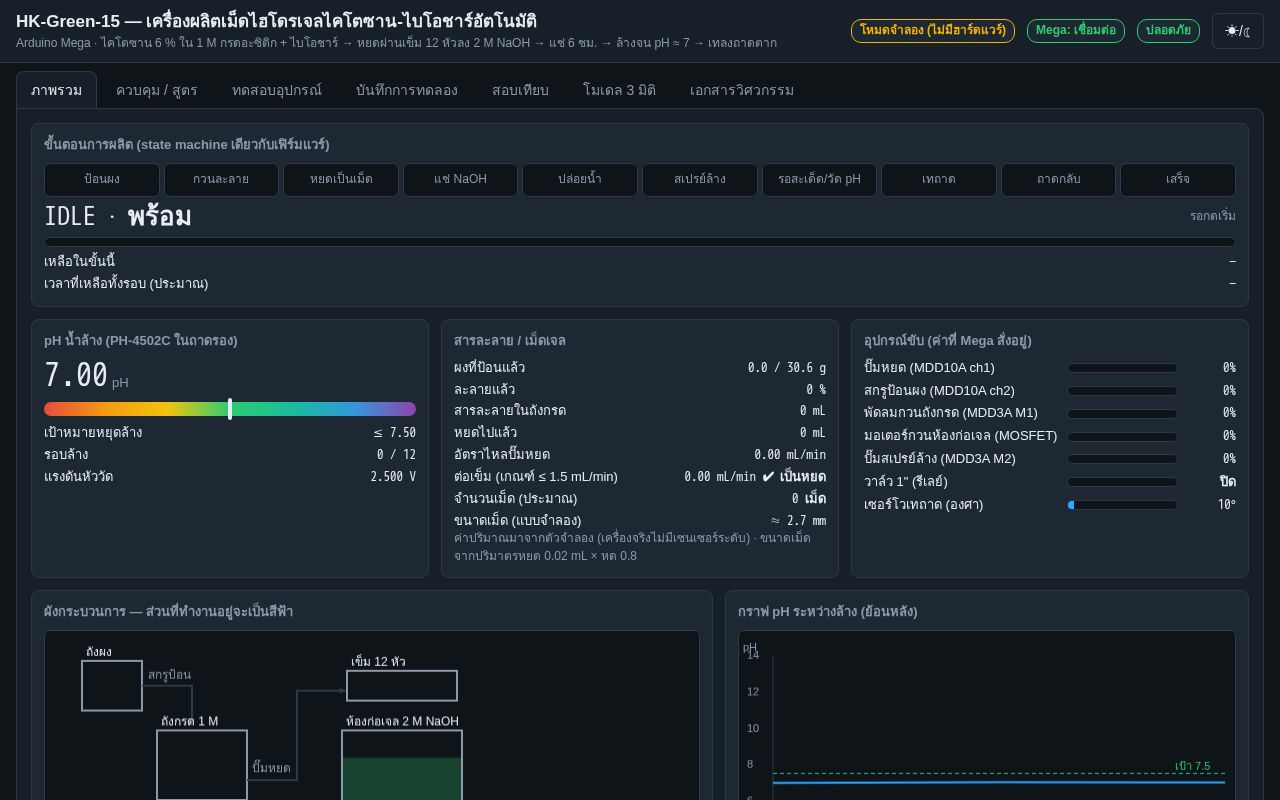This screenshot has height=800, width=1280.
Task: Open the ทดสอบอุปกรณ์ tab
Action: 277,90
